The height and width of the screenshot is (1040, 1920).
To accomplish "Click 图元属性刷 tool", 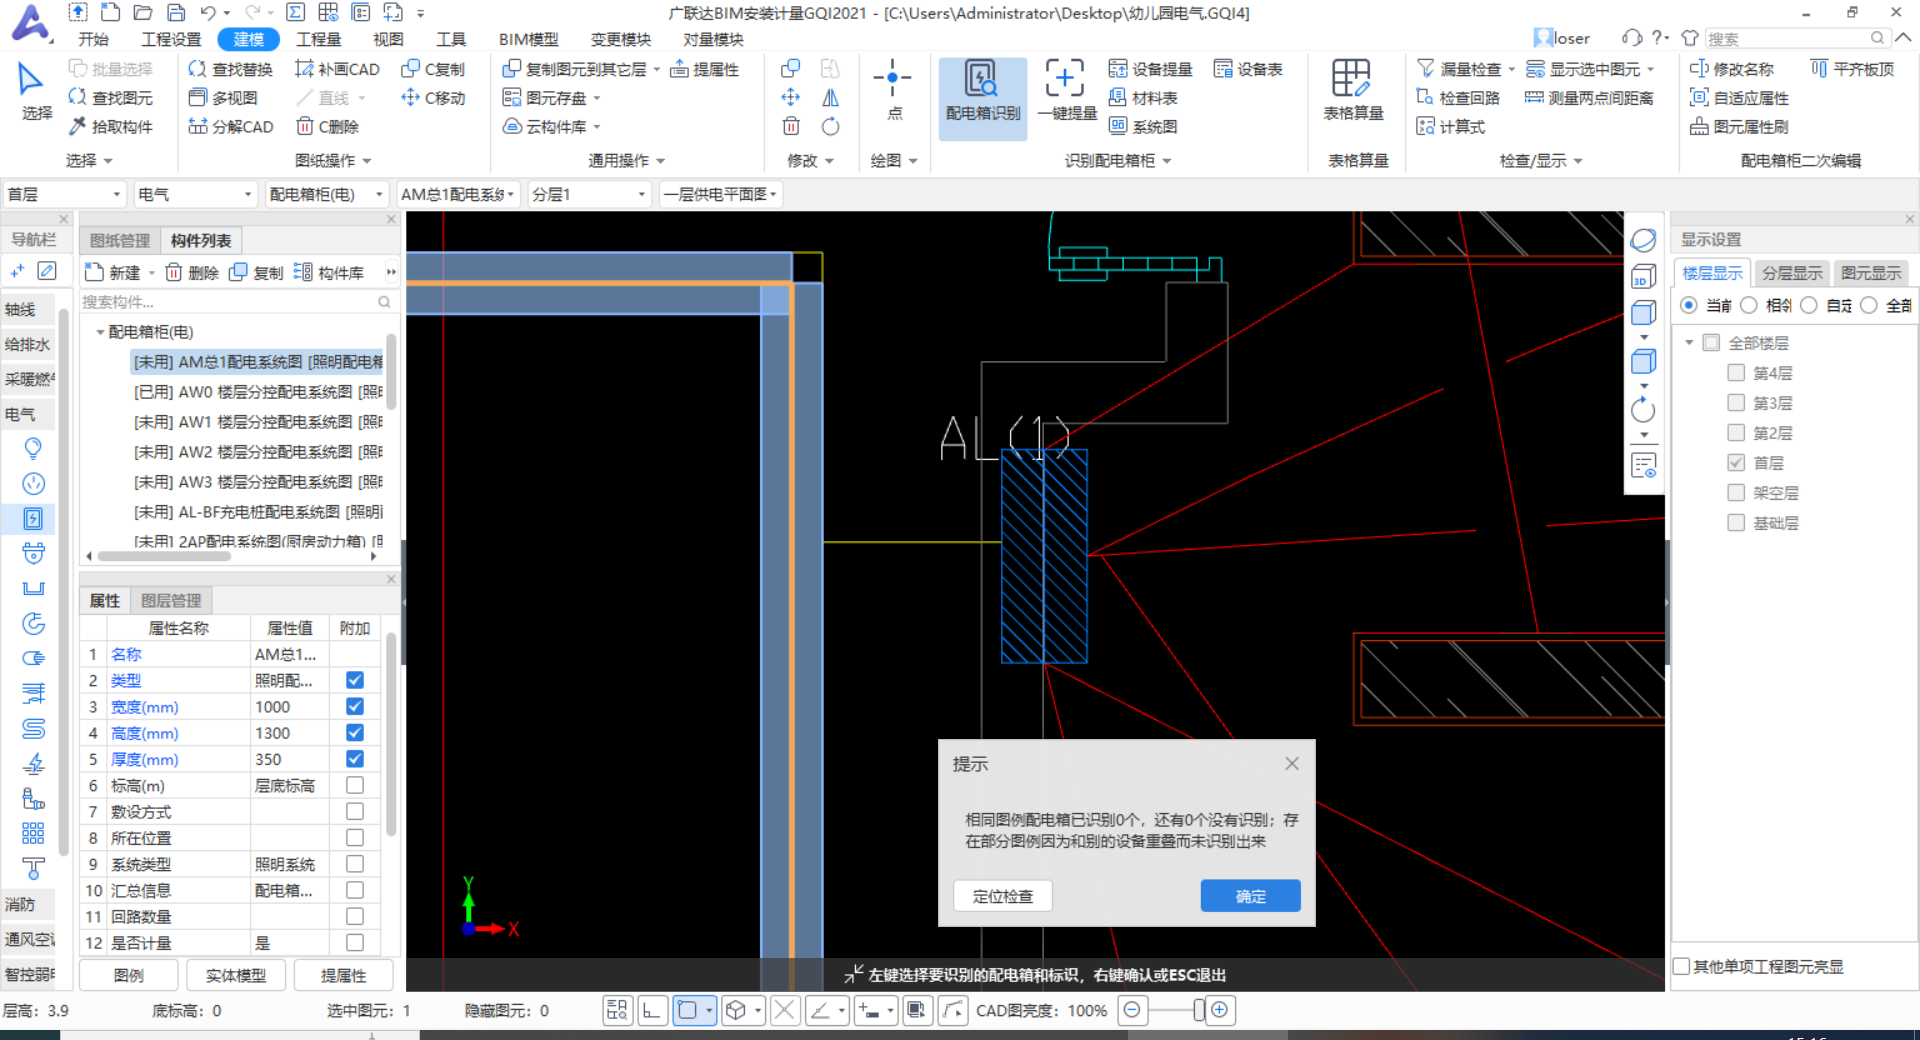I will coord(1739,126).
